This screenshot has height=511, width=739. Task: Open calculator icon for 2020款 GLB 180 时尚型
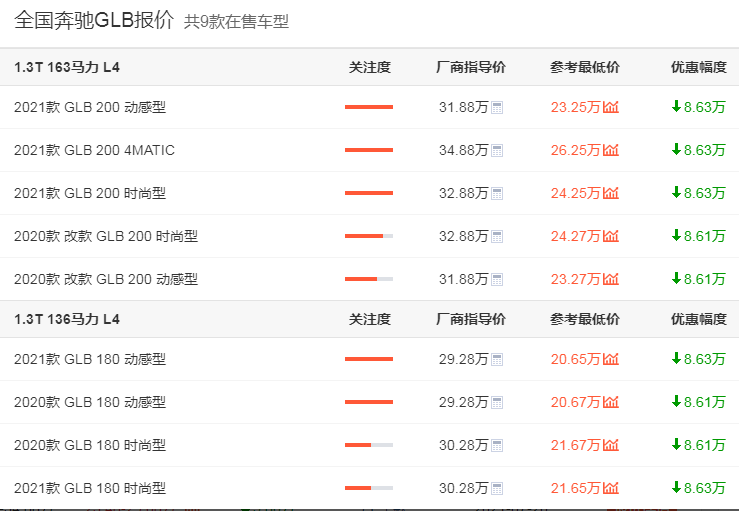pyautogui.click(x=497, y=446)
